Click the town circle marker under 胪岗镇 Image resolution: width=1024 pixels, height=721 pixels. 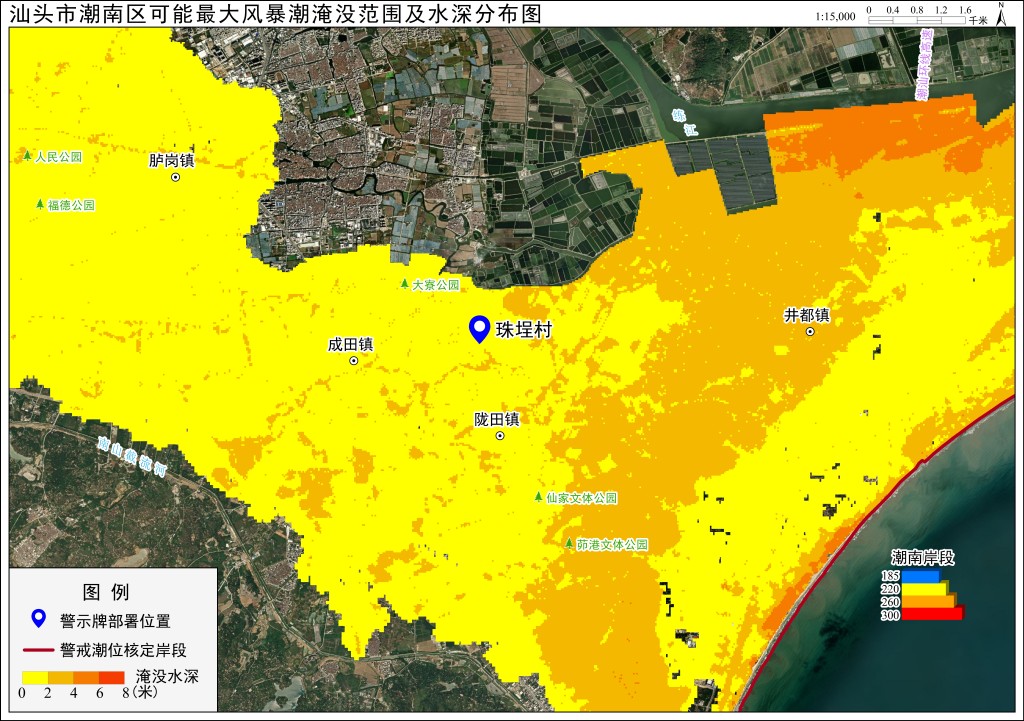175,177
